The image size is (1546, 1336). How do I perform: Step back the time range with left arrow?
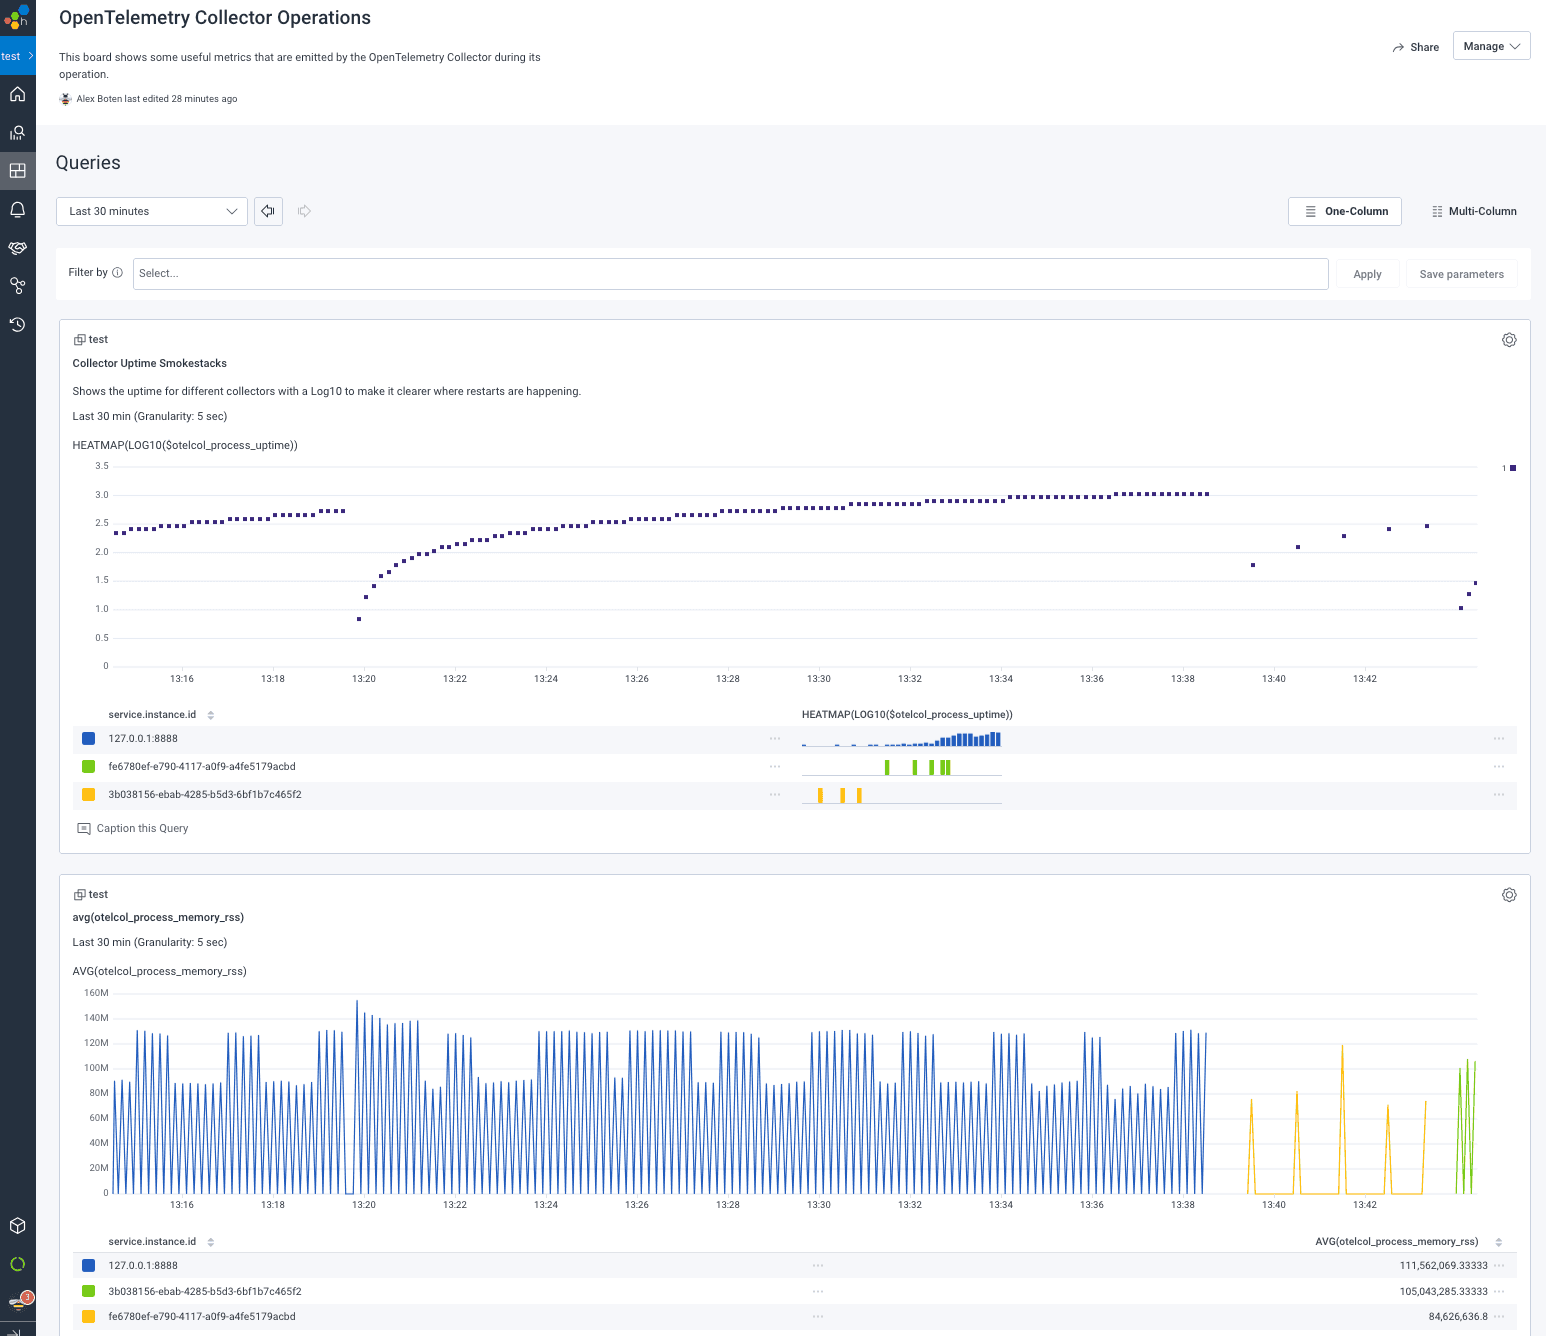268,211
